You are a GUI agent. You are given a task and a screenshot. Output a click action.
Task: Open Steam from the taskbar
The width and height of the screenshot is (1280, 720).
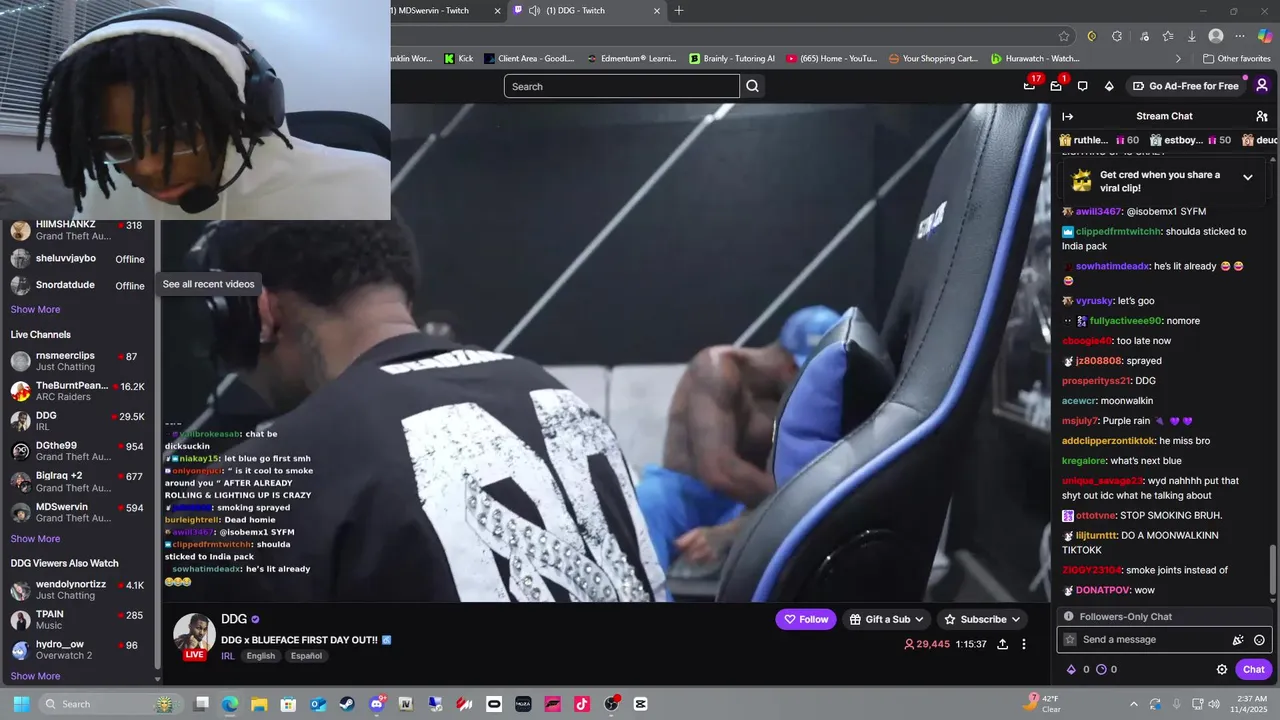pos(347,704)
